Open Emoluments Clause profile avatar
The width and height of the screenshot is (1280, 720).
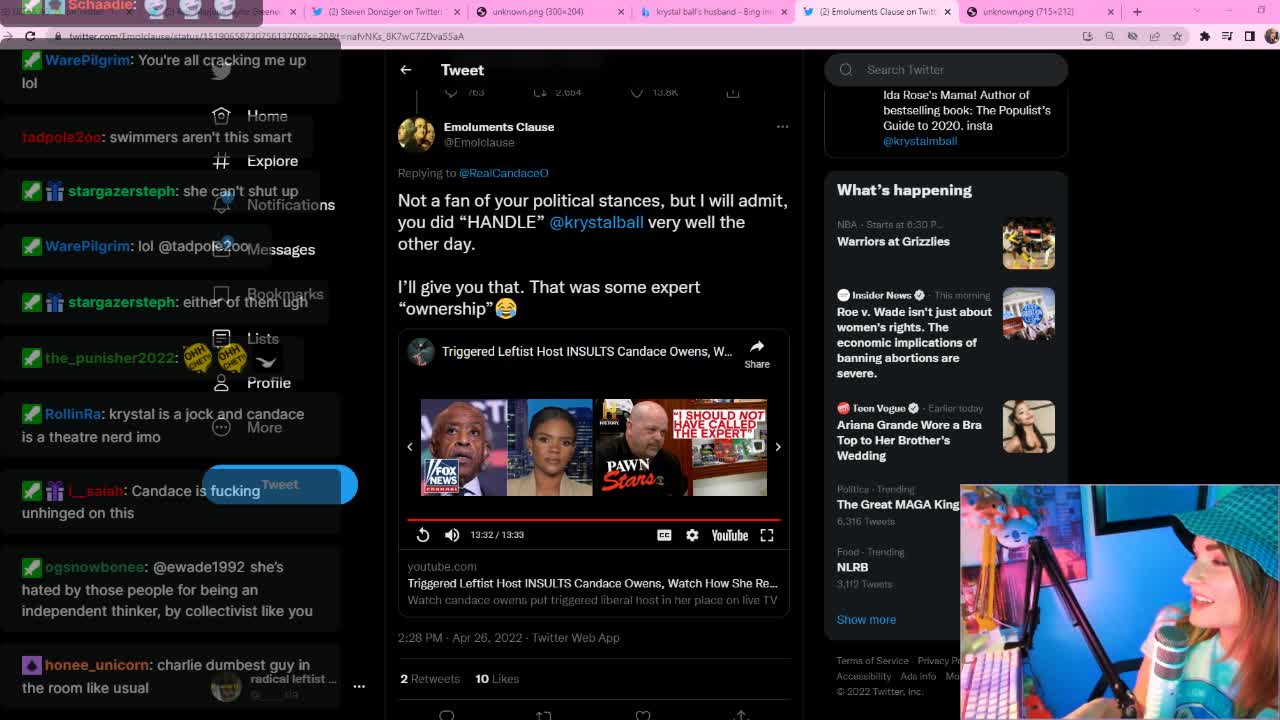[x=416, y=135]
